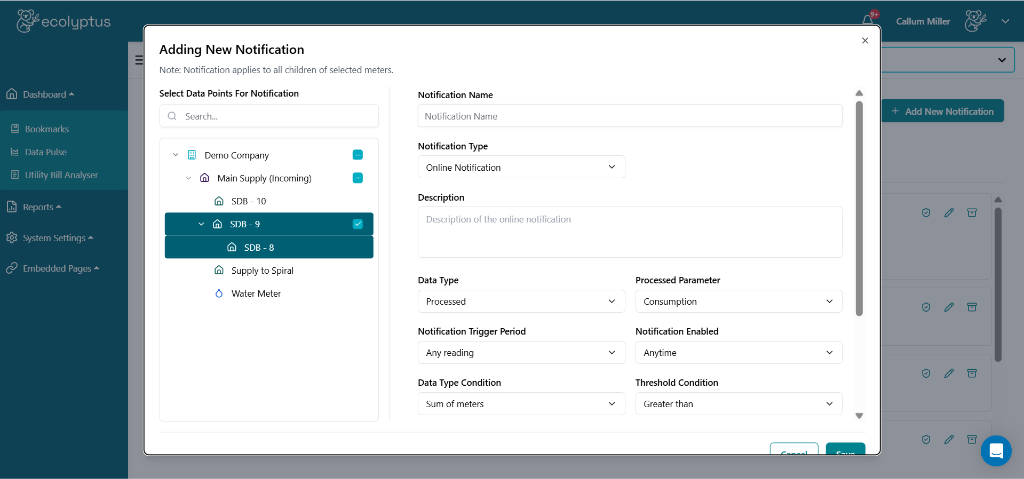
Task: Click the Notification Name input field
Action: (x=630, y=116)
